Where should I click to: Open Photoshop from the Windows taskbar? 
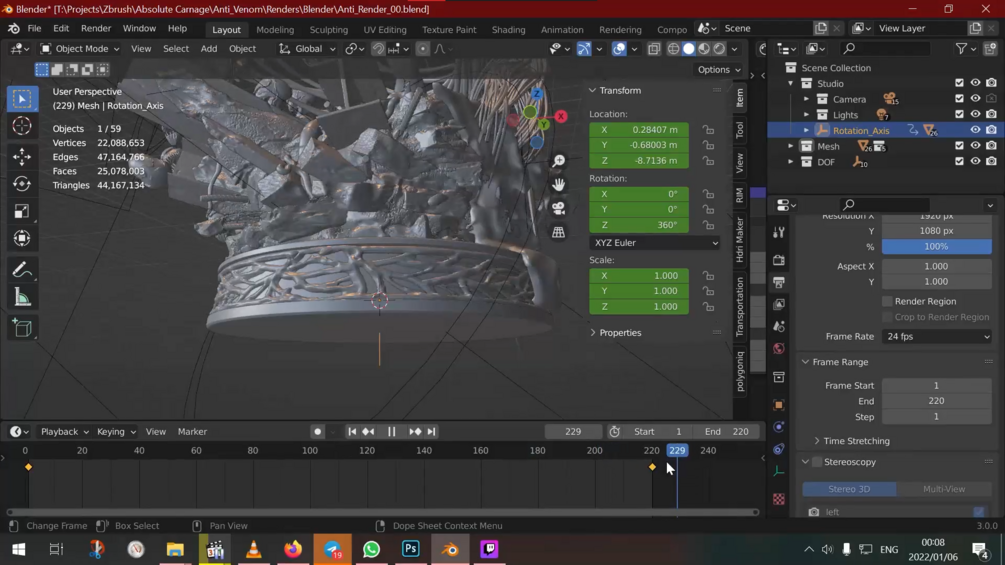pos(410,549)
